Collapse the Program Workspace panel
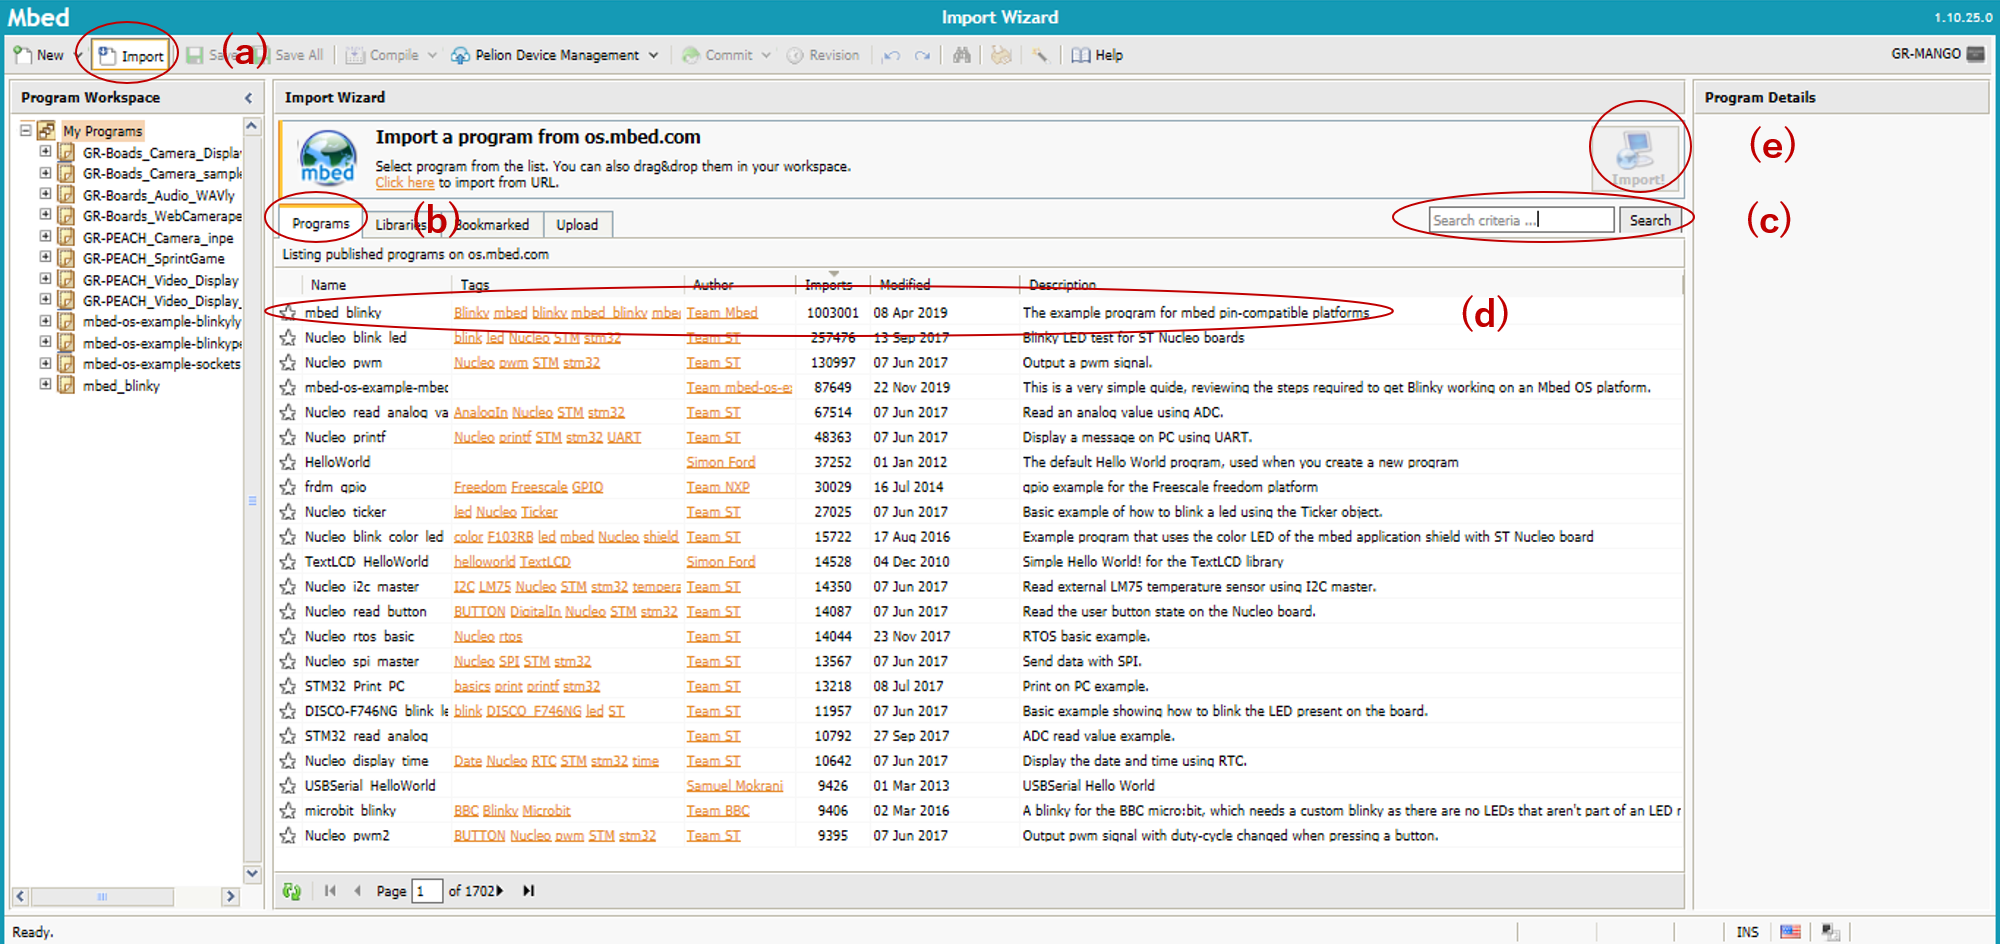Viewport: 2000px width, 944px height. [x=248, y=98]
